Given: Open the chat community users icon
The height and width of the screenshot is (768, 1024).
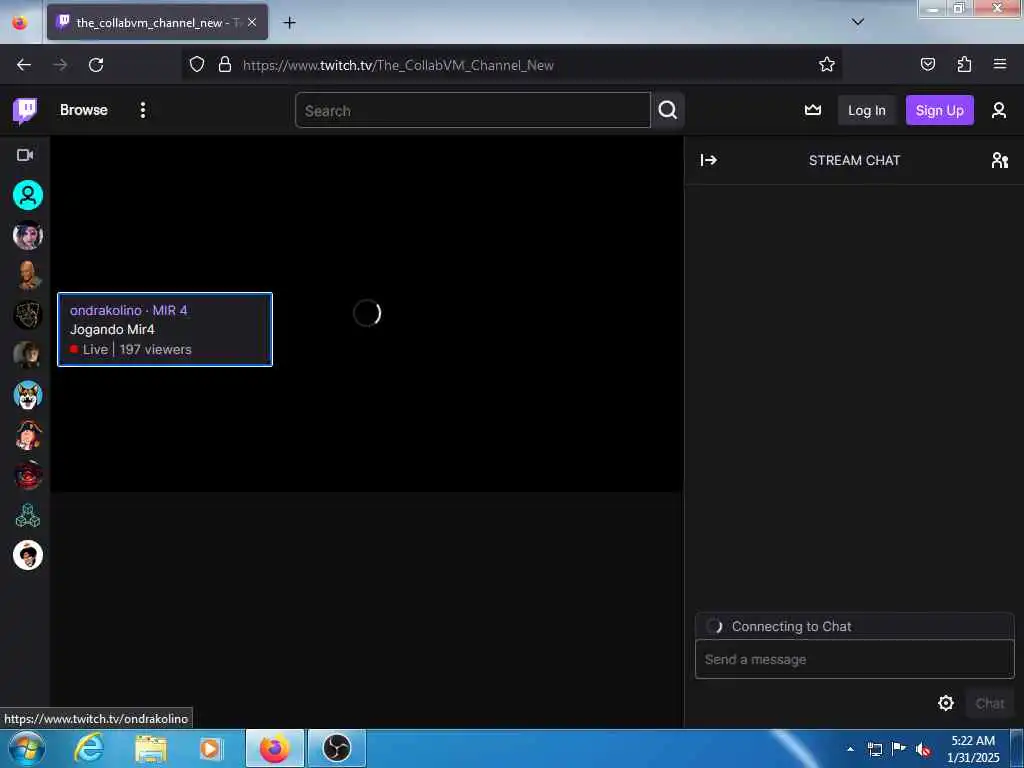Looking at the screenshot, I should 999,160.
